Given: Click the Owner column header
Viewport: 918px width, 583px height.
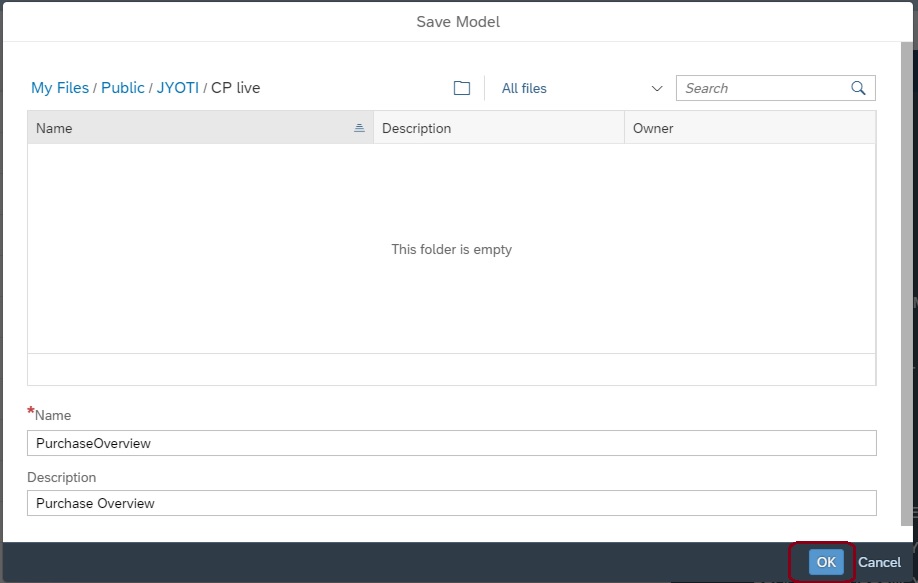Looking at the screenshot, I should tap(750, 128).
